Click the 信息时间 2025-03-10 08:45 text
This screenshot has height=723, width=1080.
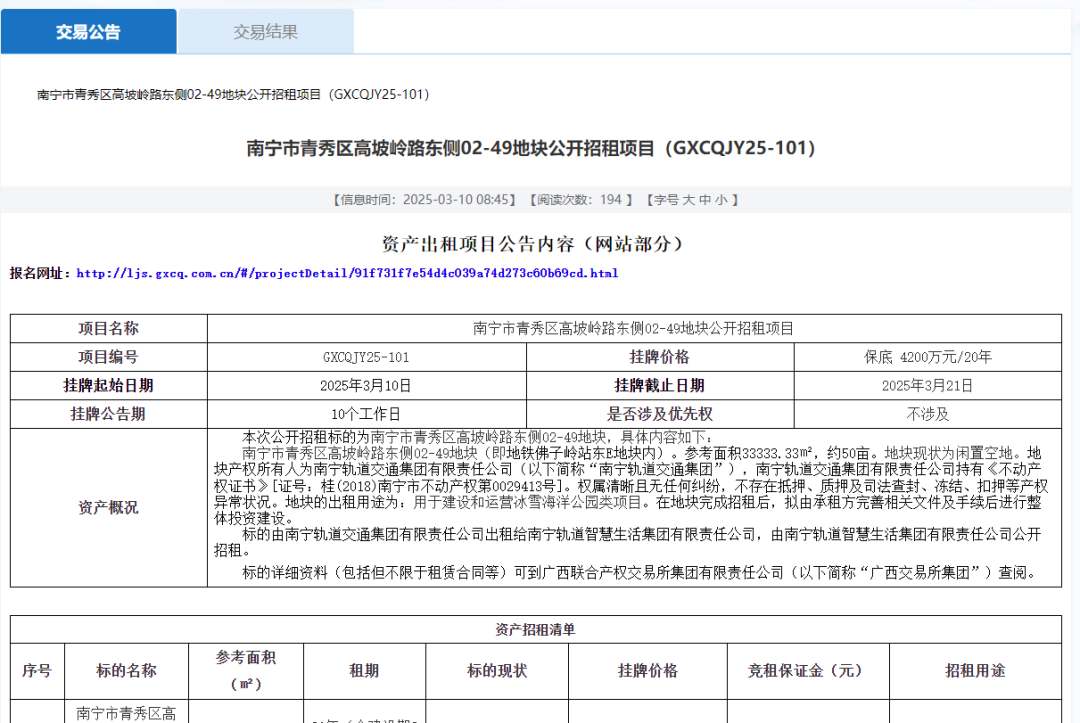click(424, 200)
